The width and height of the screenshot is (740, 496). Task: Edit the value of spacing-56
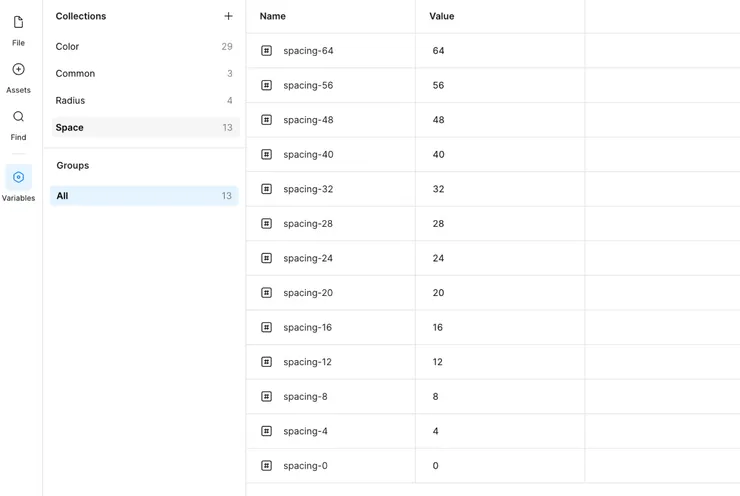pos(439,86)
